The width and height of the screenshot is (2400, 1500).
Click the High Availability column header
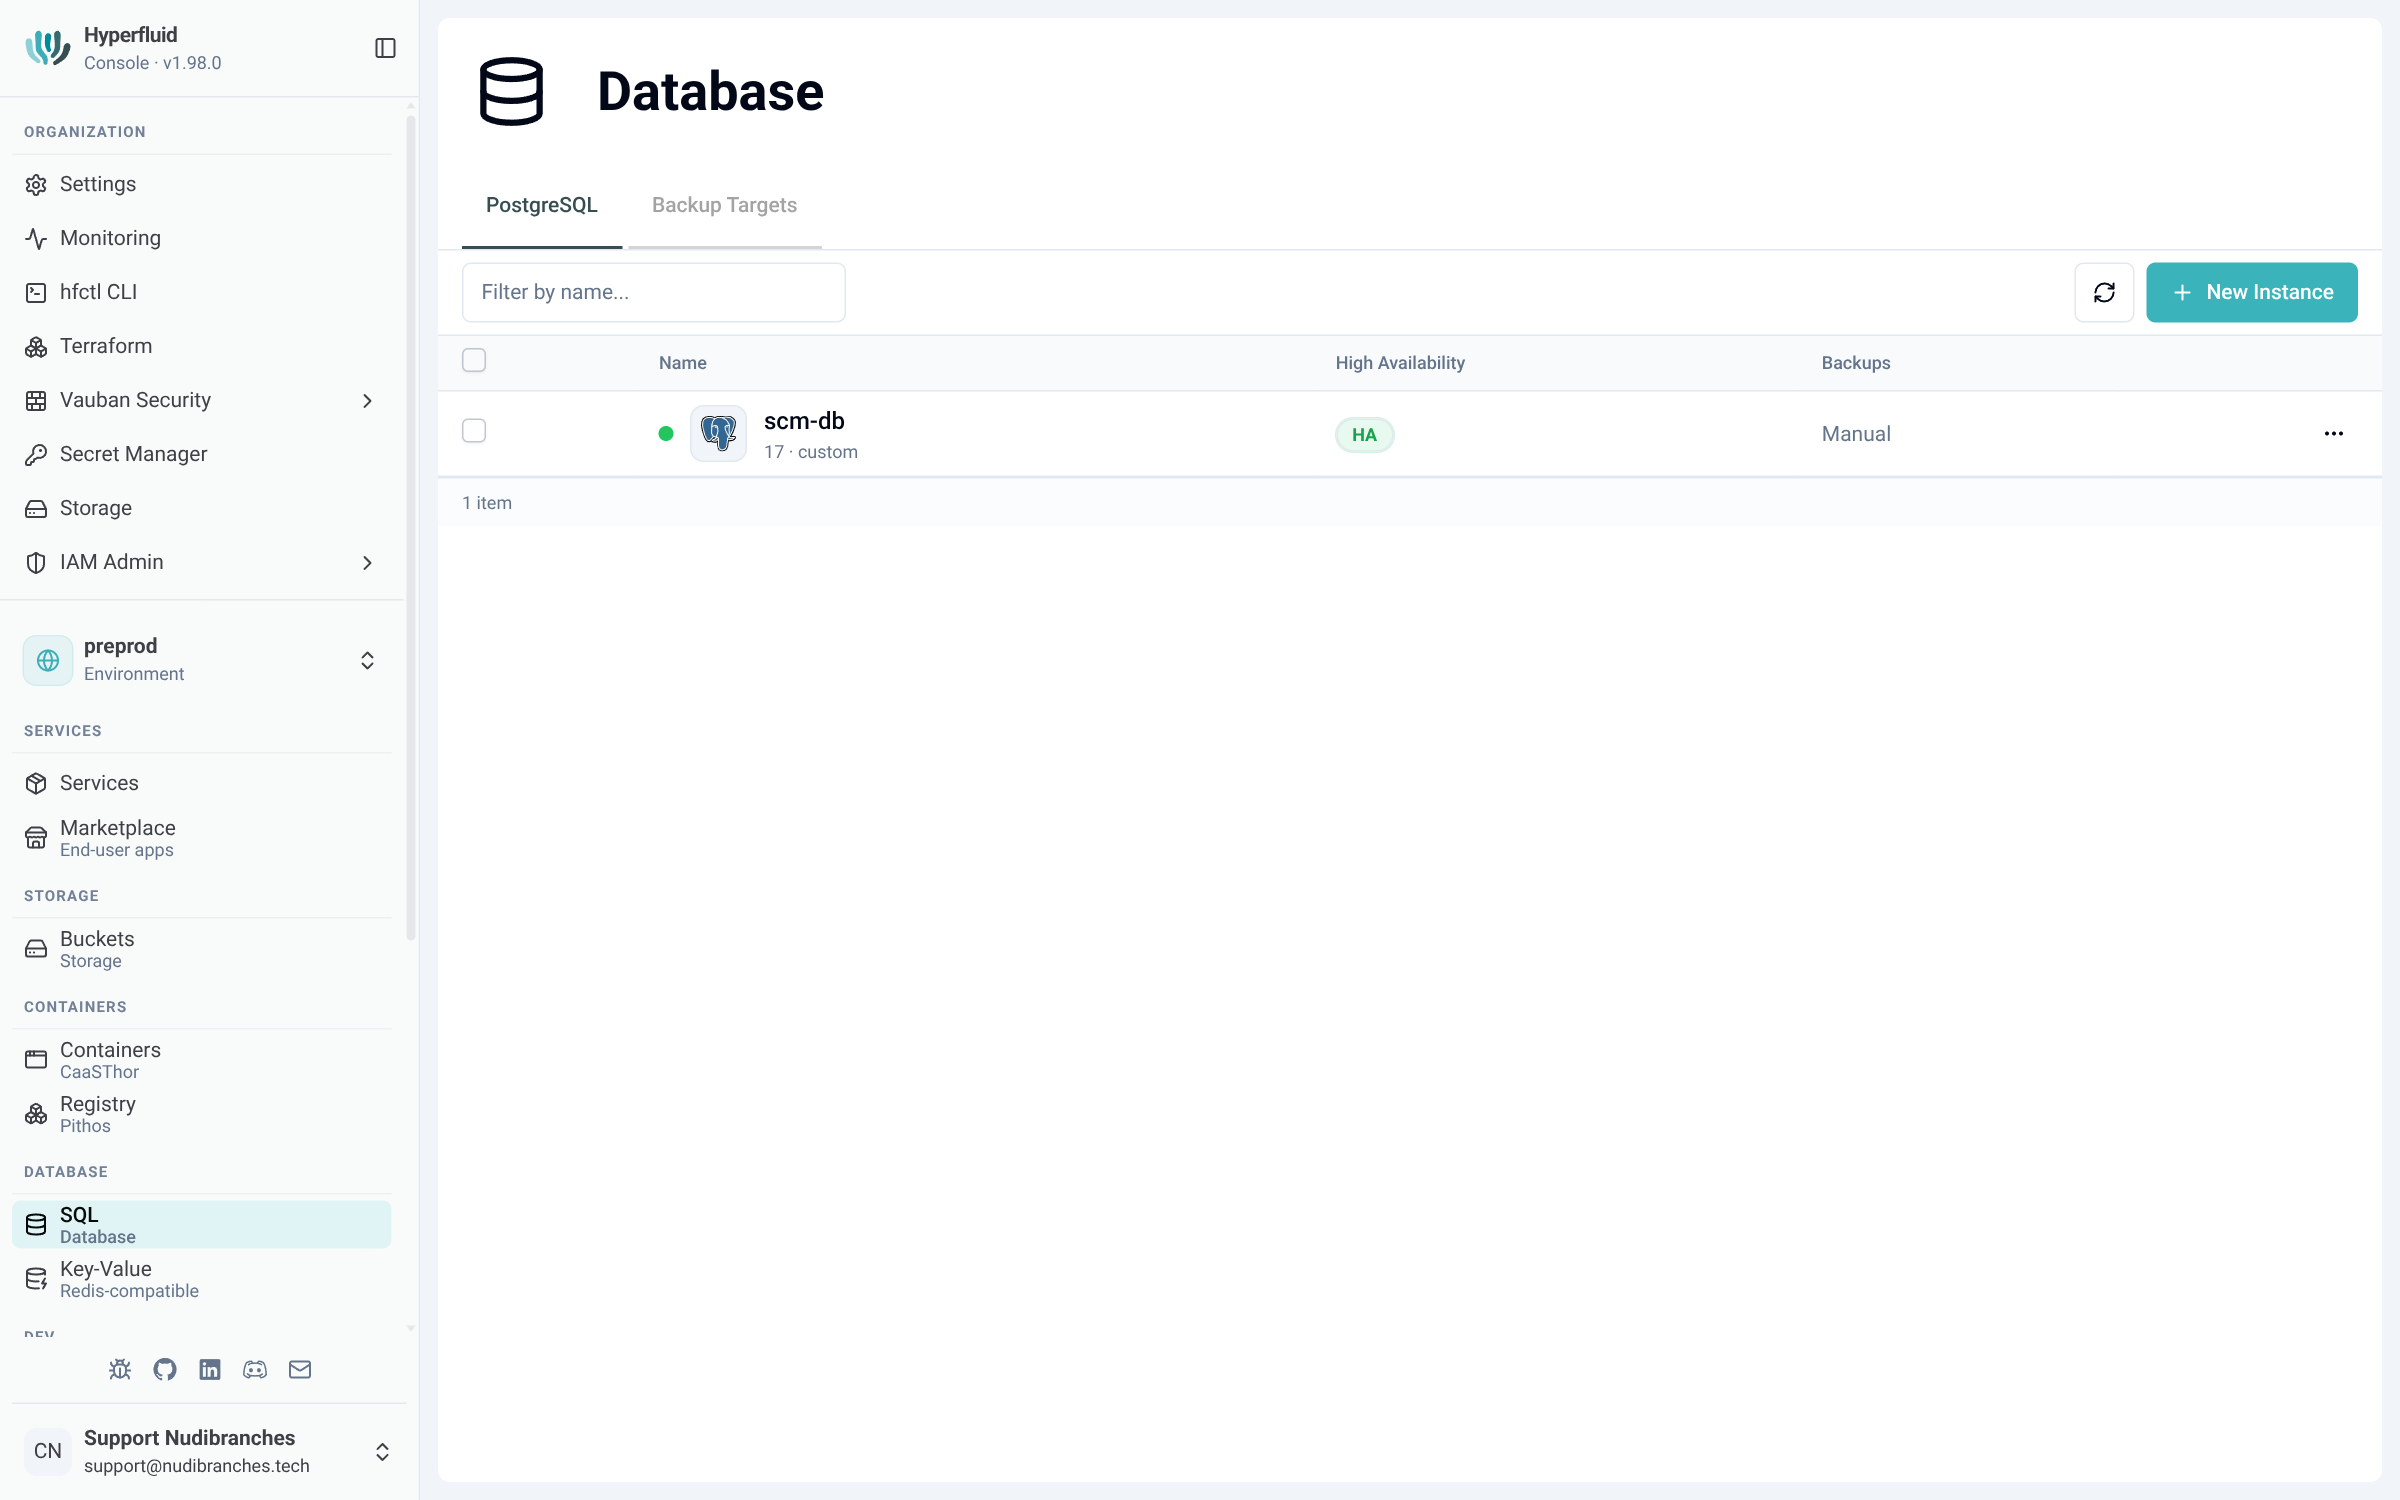pyautogui.click(x=1400, y=363)
